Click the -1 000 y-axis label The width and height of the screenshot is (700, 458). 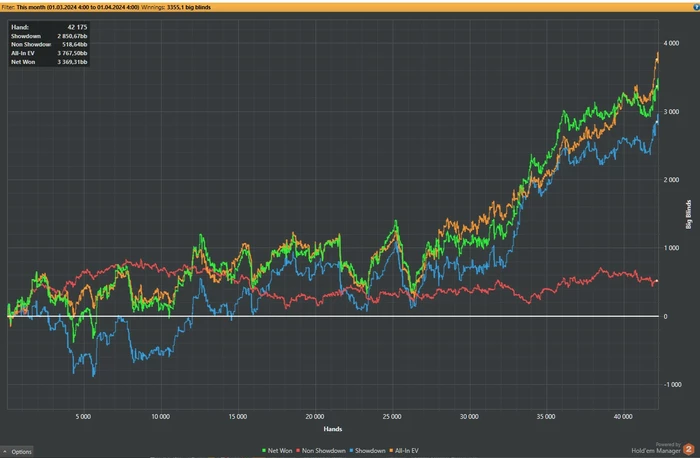672,385
